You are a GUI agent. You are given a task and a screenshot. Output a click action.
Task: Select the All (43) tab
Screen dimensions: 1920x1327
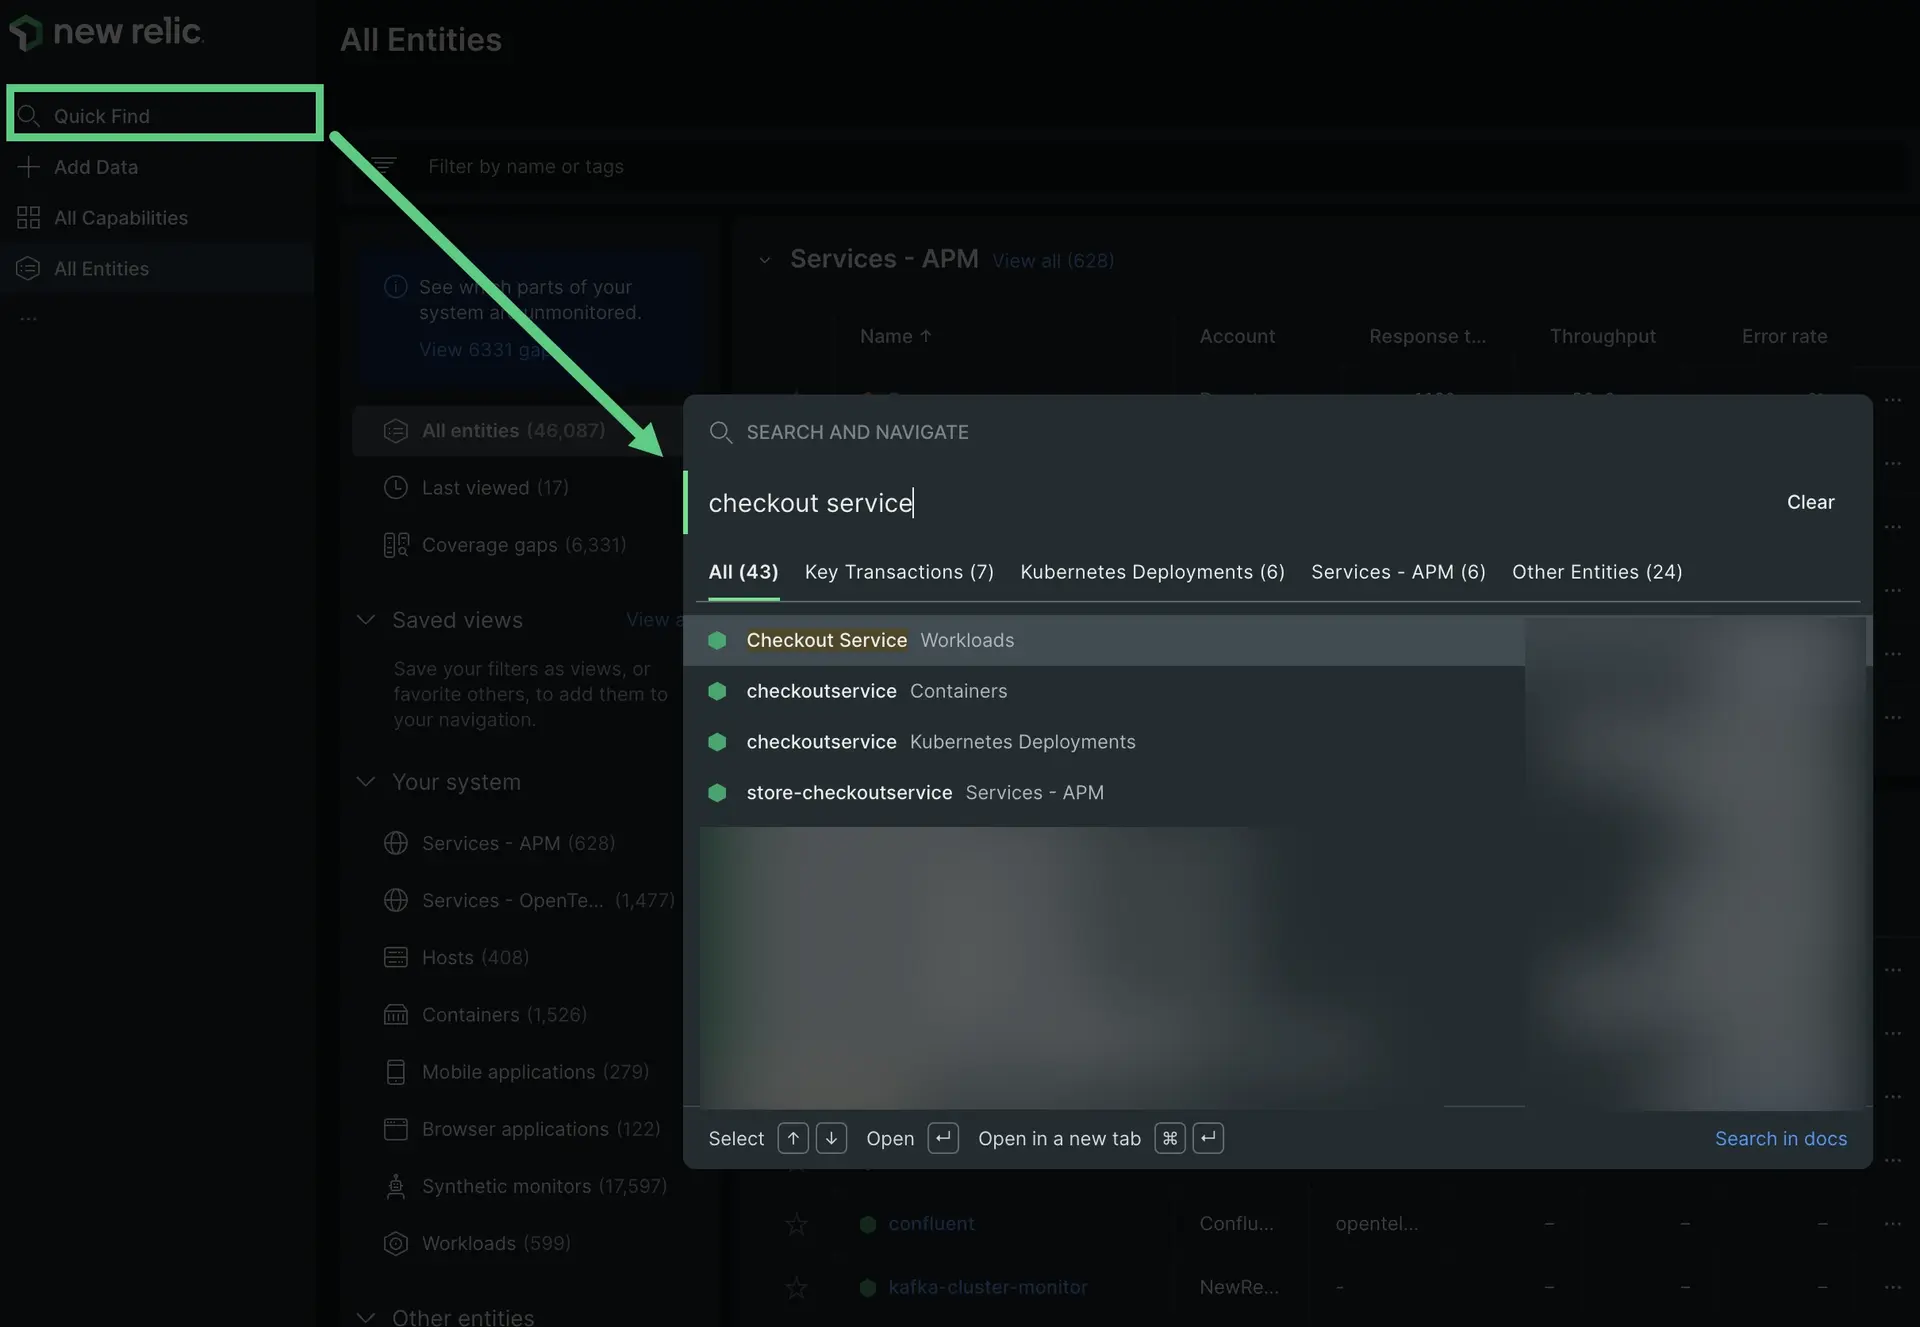pos(743,572)
